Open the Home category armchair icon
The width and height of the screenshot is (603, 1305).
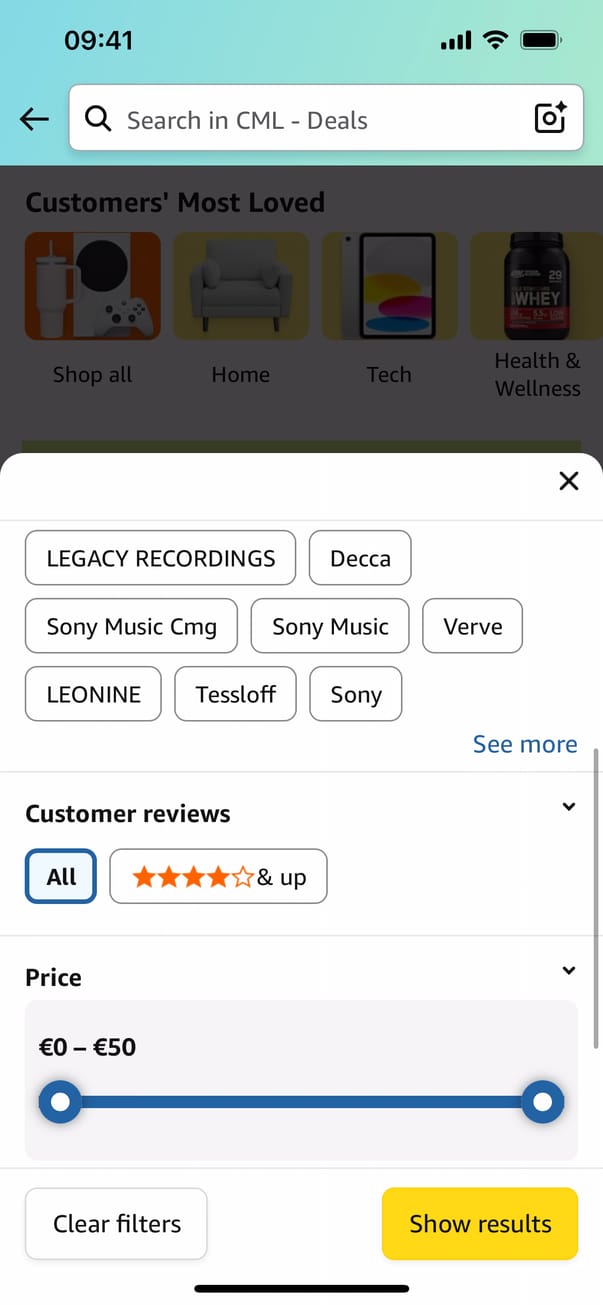(x=240, y=287)
